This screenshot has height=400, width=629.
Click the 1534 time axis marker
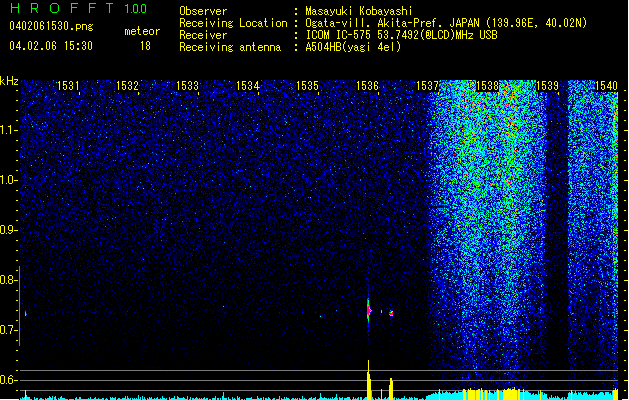(x=248, y=86)
